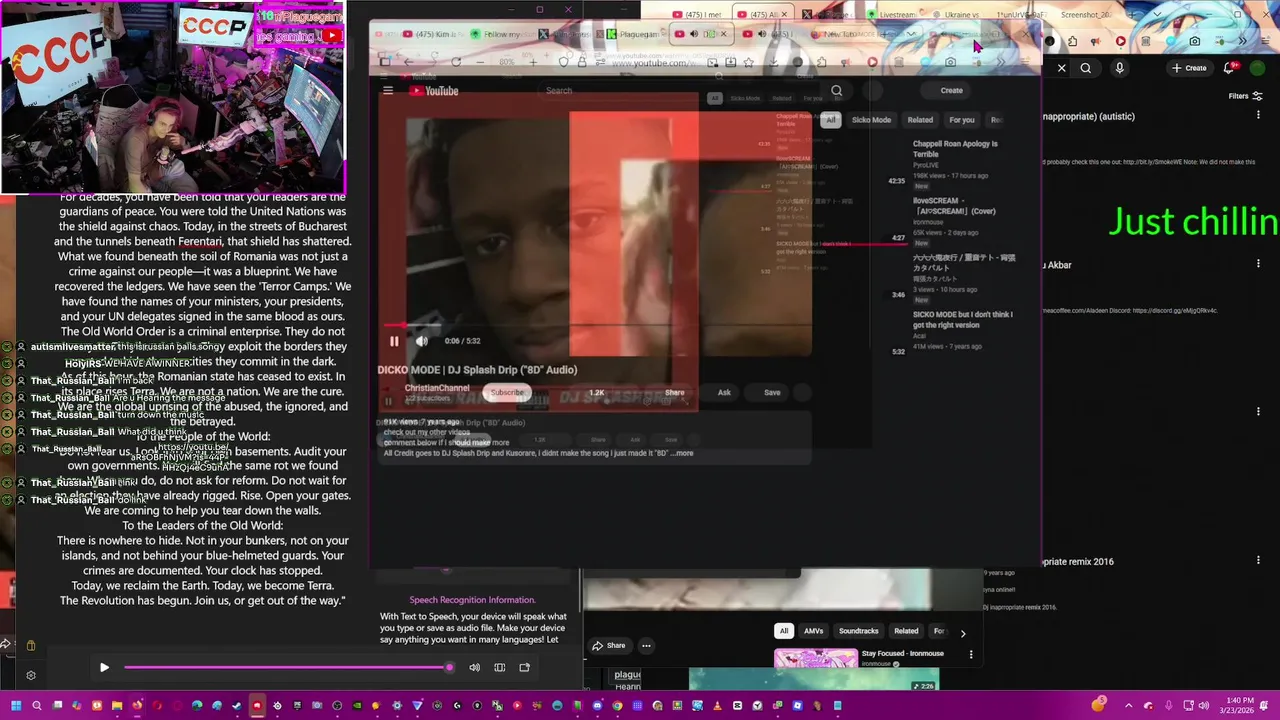Show more extensions with double chevron
The width and height of the screenshot is (1280, 720).
1243,41
